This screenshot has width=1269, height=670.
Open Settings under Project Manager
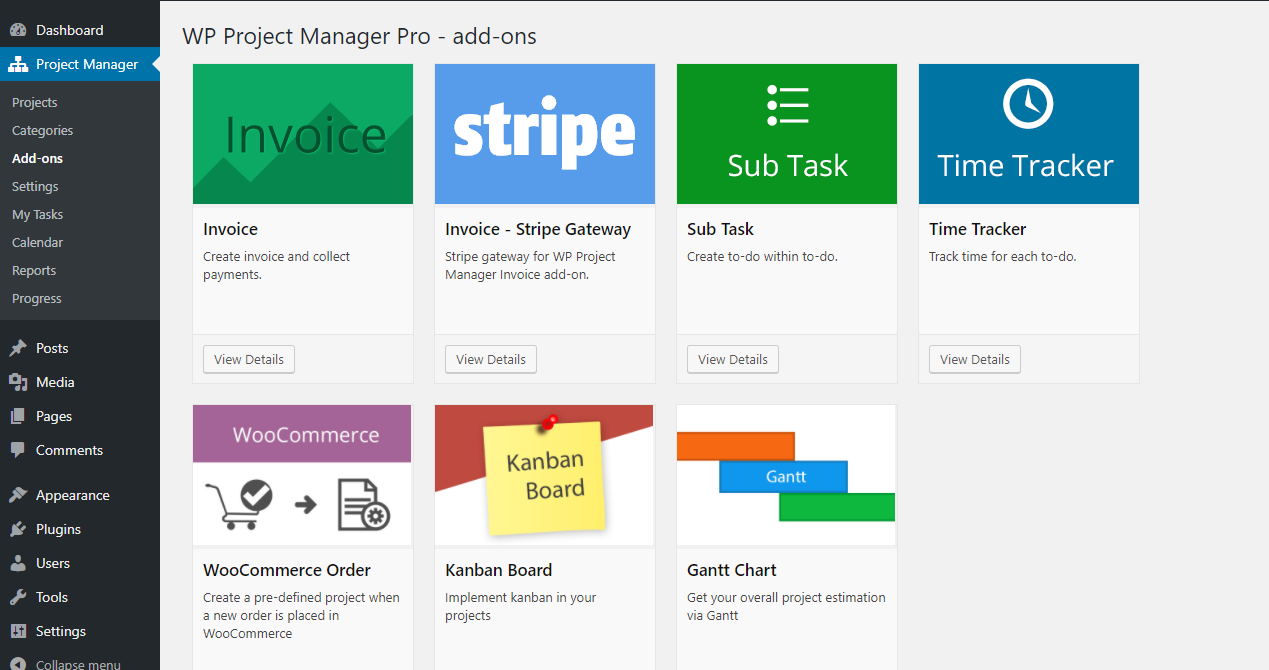pyautogui.click(x=35, y=186)
